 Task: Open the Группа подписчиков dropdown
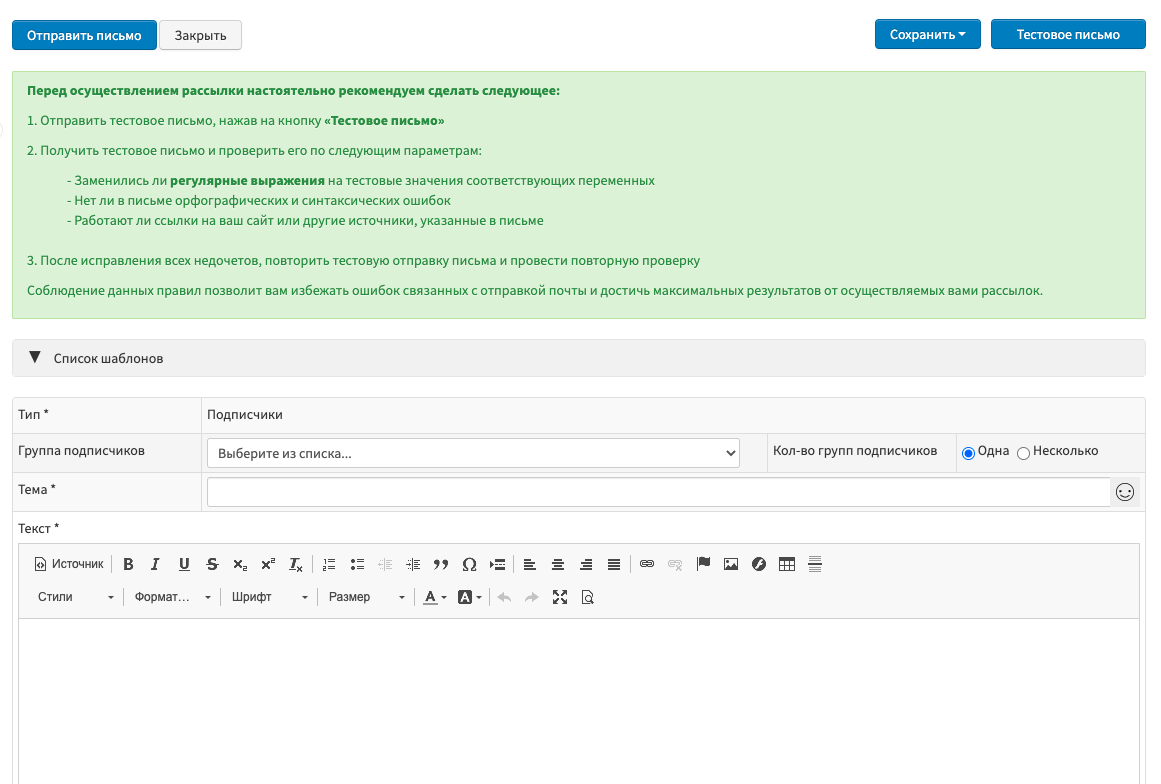[473, 453]
